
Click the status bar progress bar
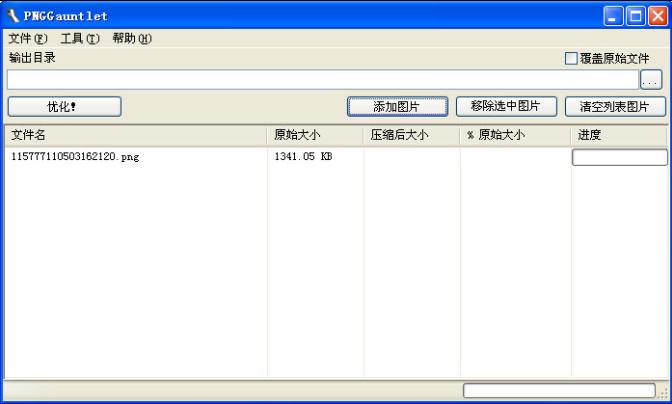tap(559, 390)
